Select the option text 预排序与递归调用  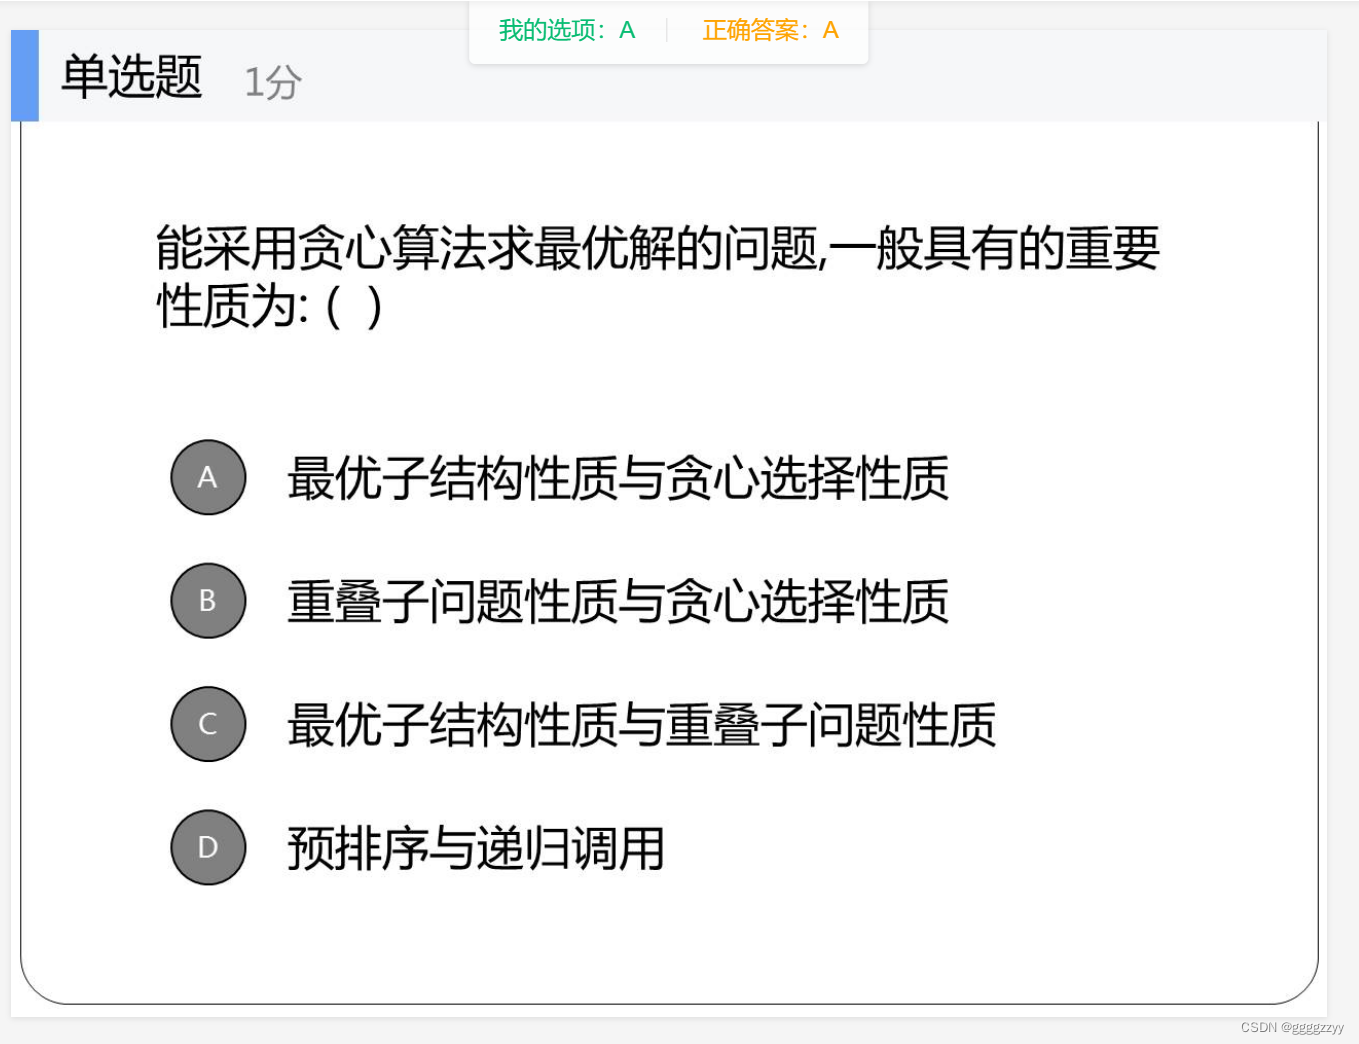point(475,847)
